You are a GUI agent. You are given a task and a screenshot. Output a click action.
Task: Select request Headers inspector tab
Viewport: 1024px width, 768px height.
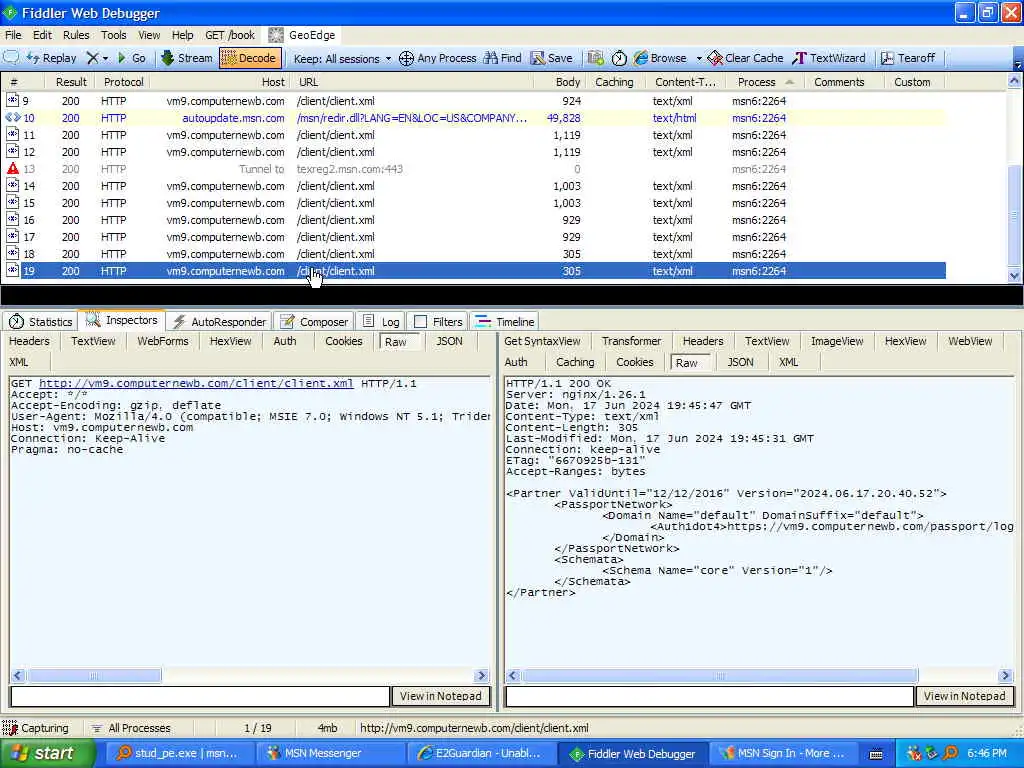[29, 342]
